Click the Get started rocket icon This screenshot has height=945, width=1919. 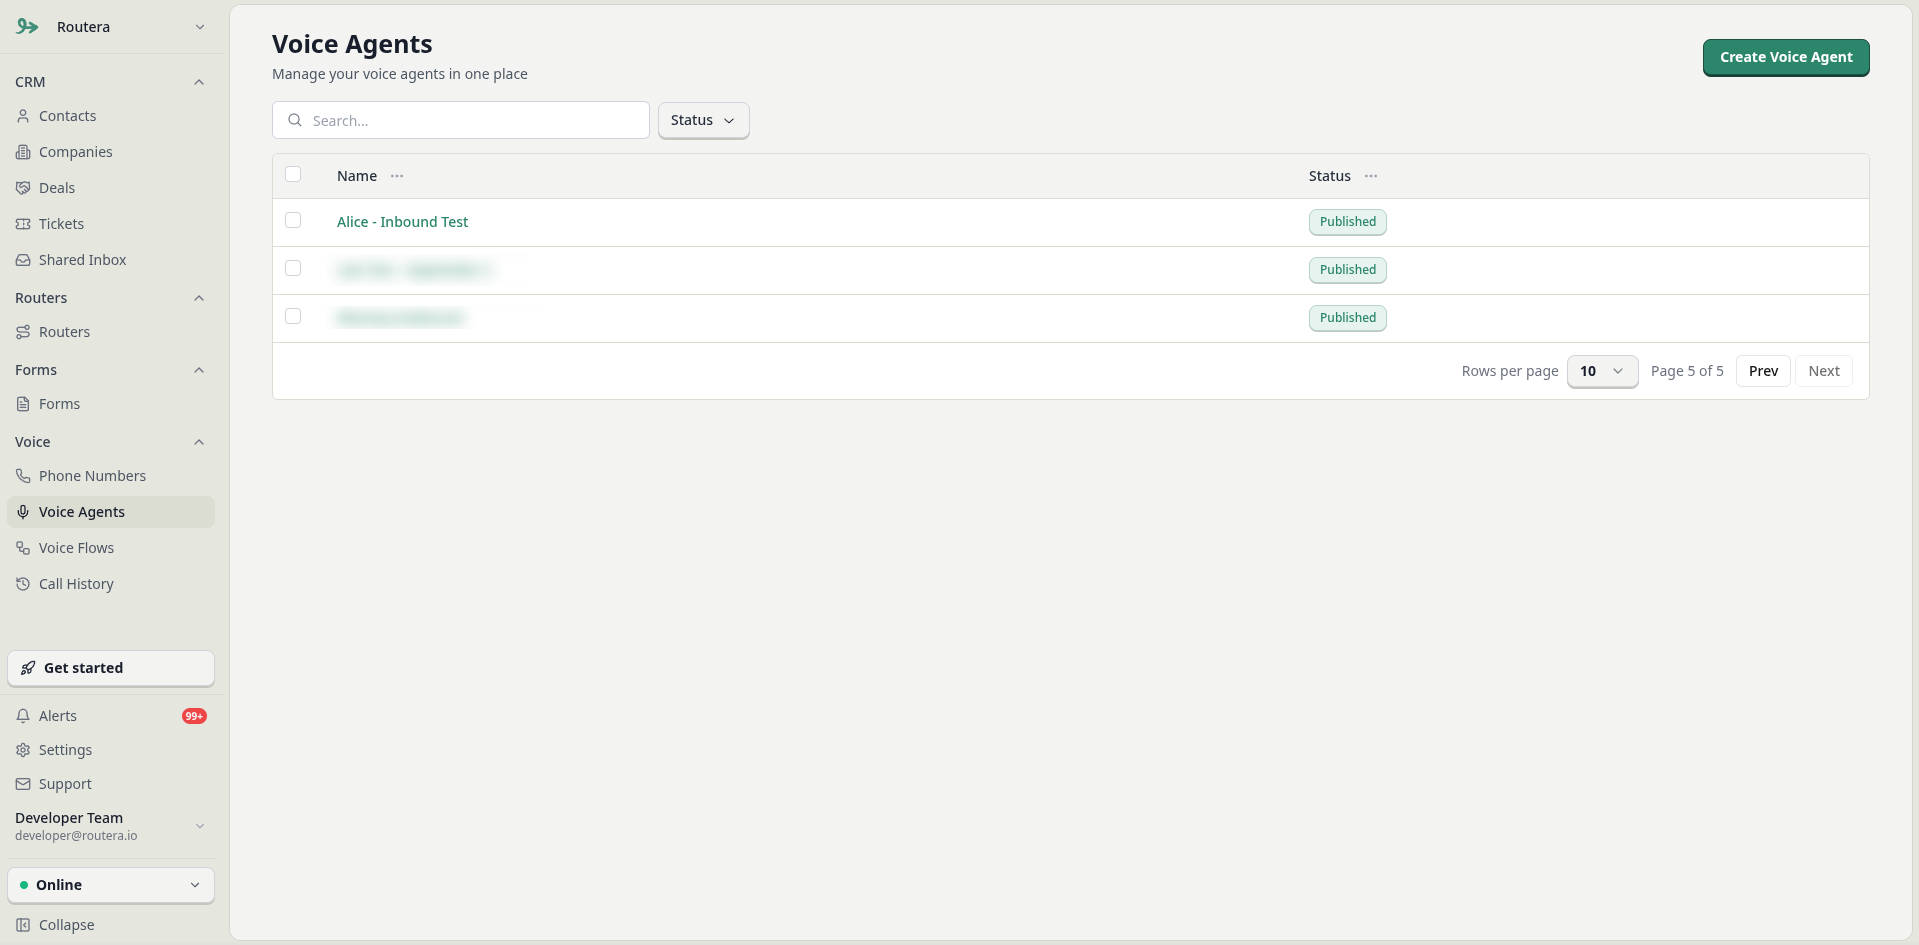[x=28, y=668]
